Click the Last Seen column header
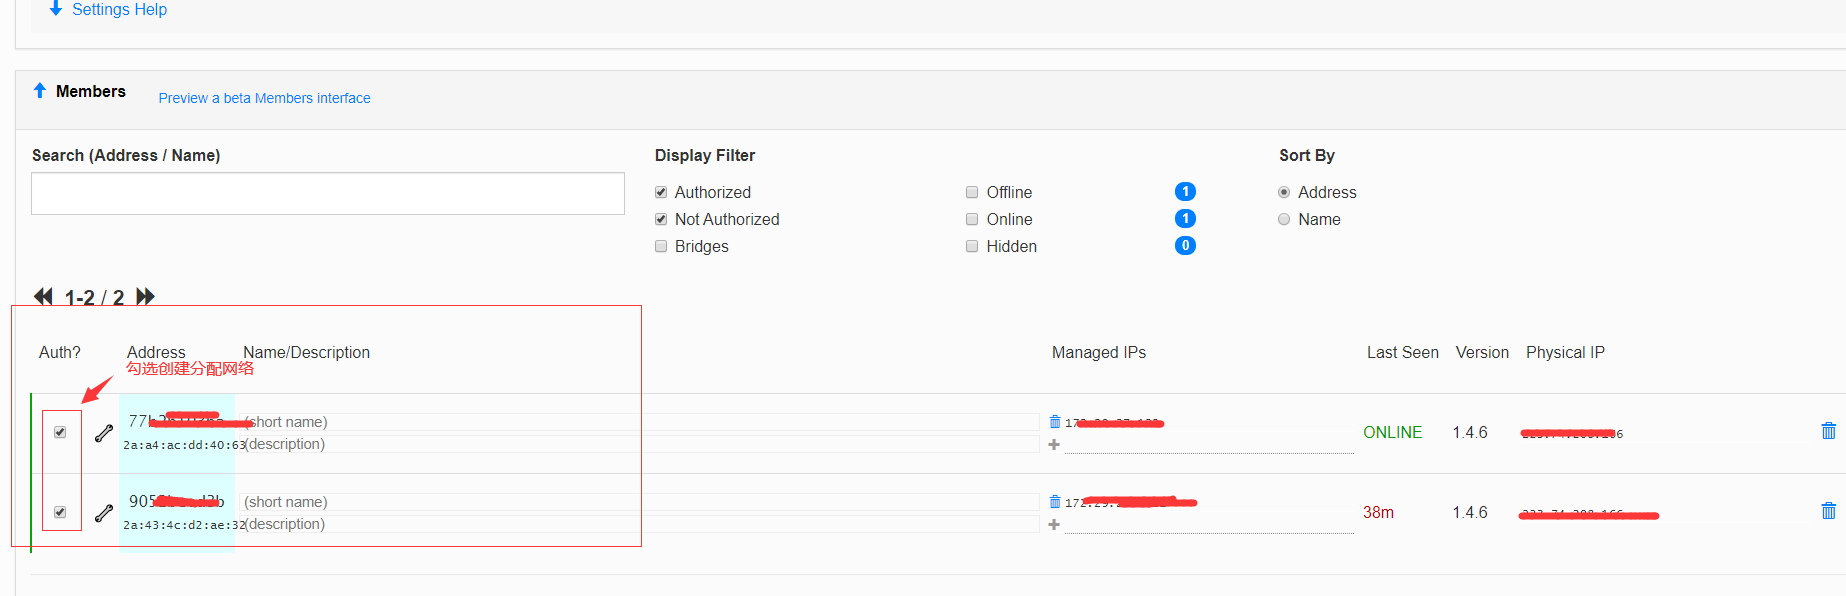 tap(1403, 352)
